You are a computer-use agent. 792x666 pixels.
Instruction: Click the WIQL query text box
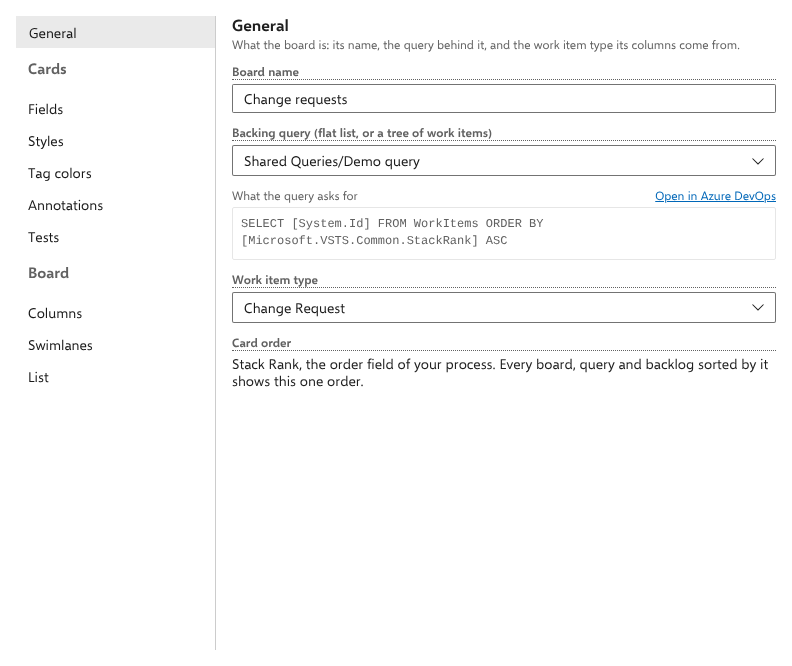(x=504, y=233)
